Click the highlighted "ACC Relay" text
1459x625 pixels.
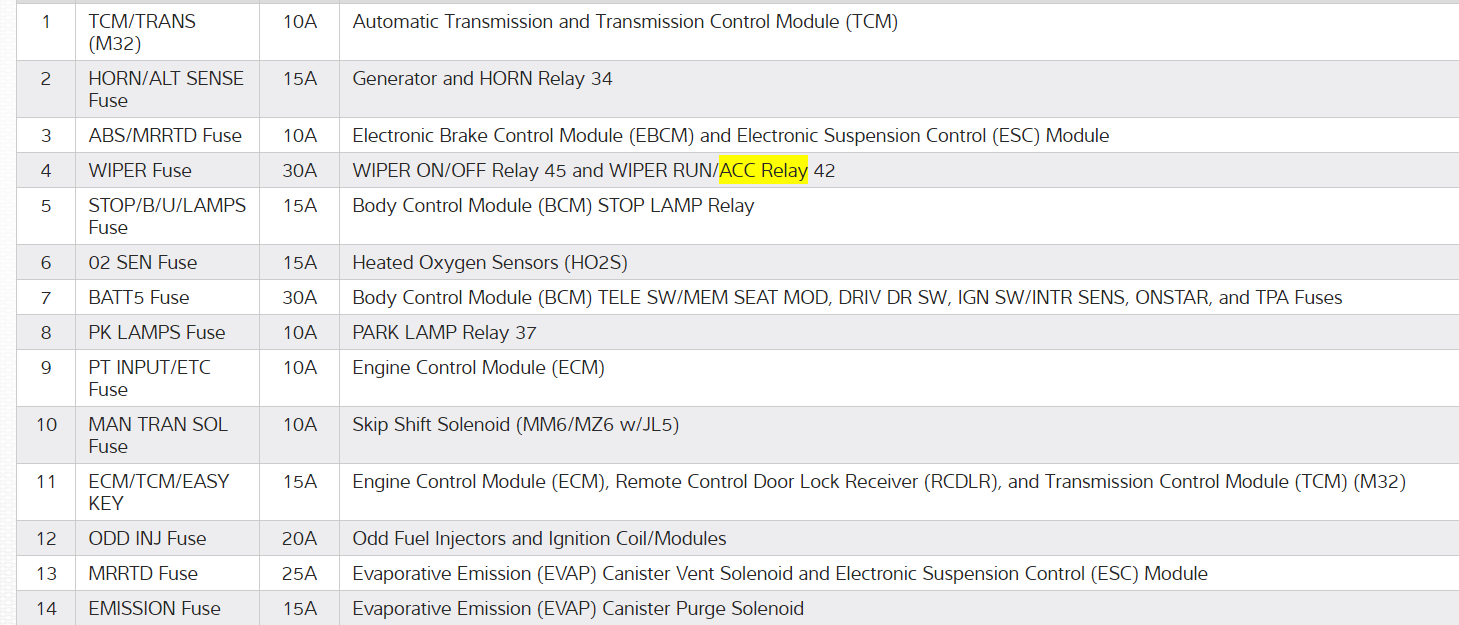tap(763, 171)
